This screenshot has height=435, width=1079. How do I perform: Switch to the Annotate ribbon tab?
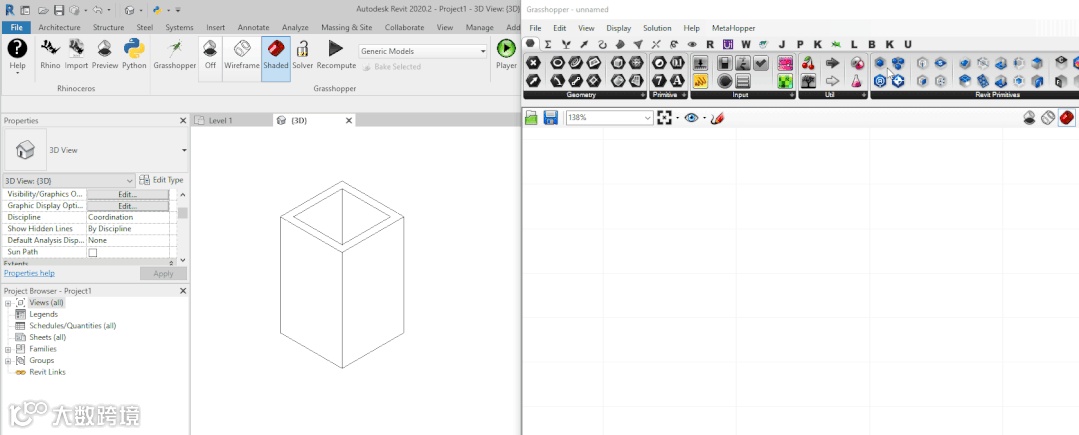tap(253, 28)
